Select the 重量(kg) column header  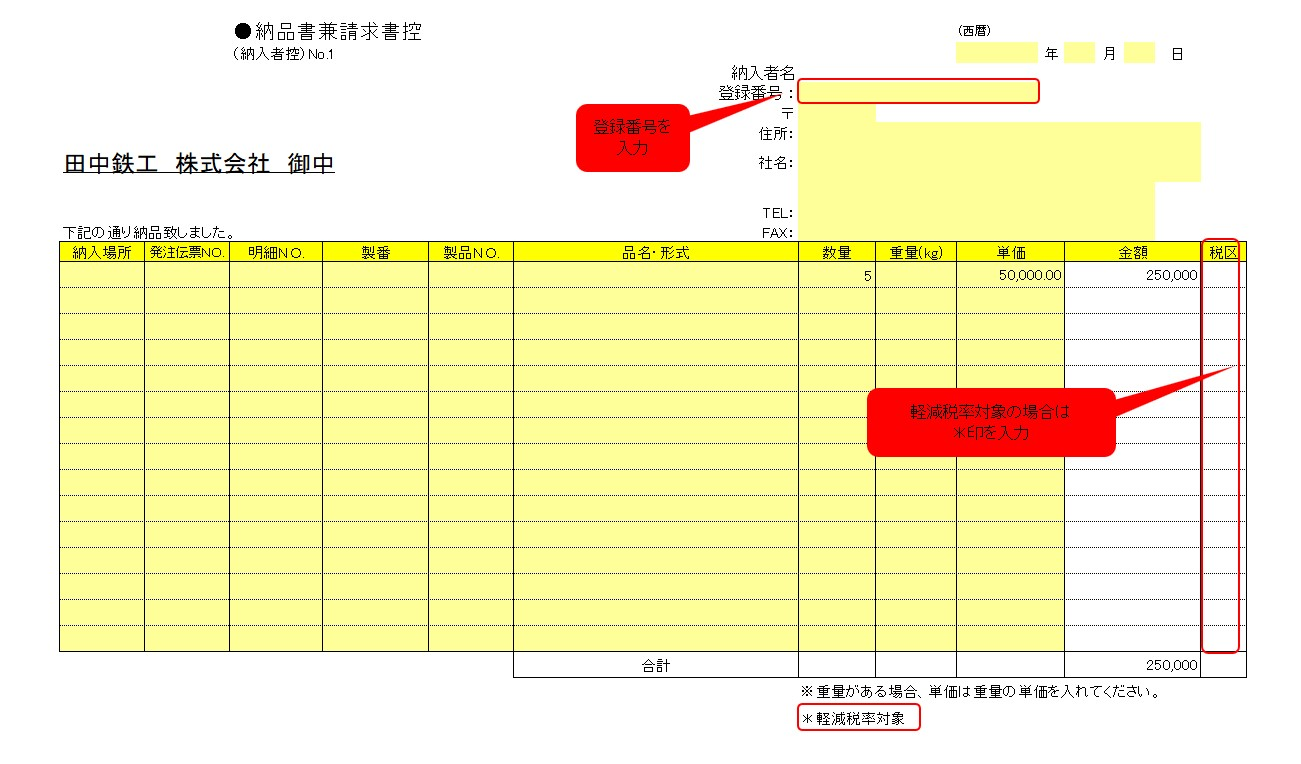[x=916, y=252]
